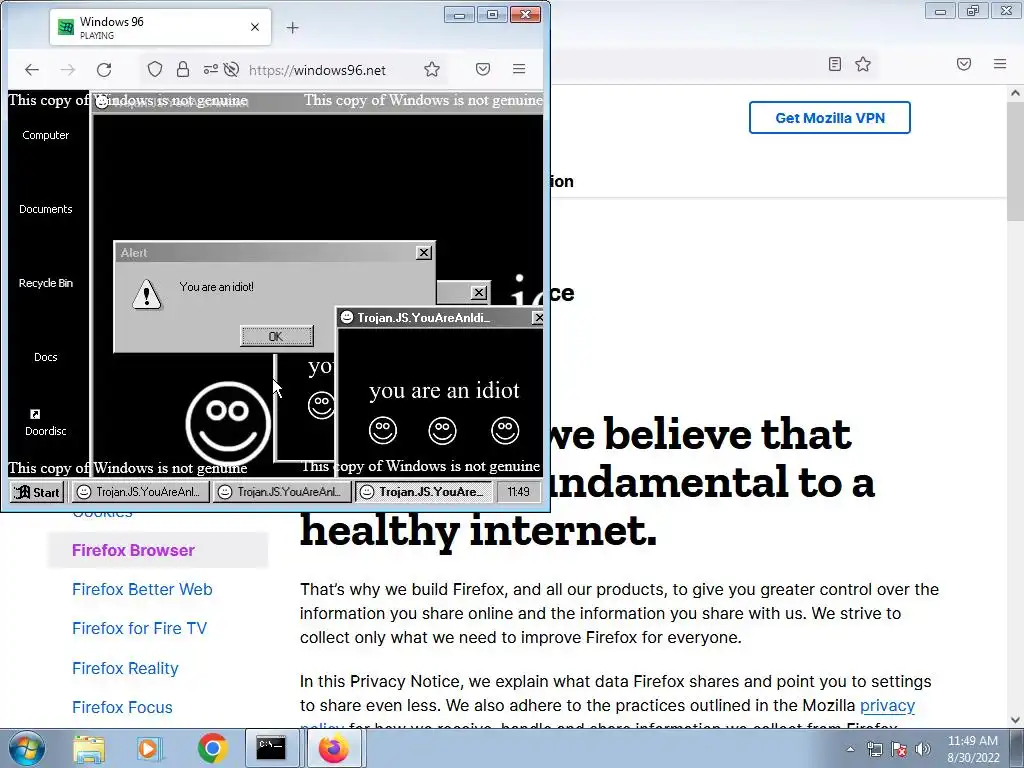
Task: Open the Firefox for Fire TV link
Action: coord(139,628)
